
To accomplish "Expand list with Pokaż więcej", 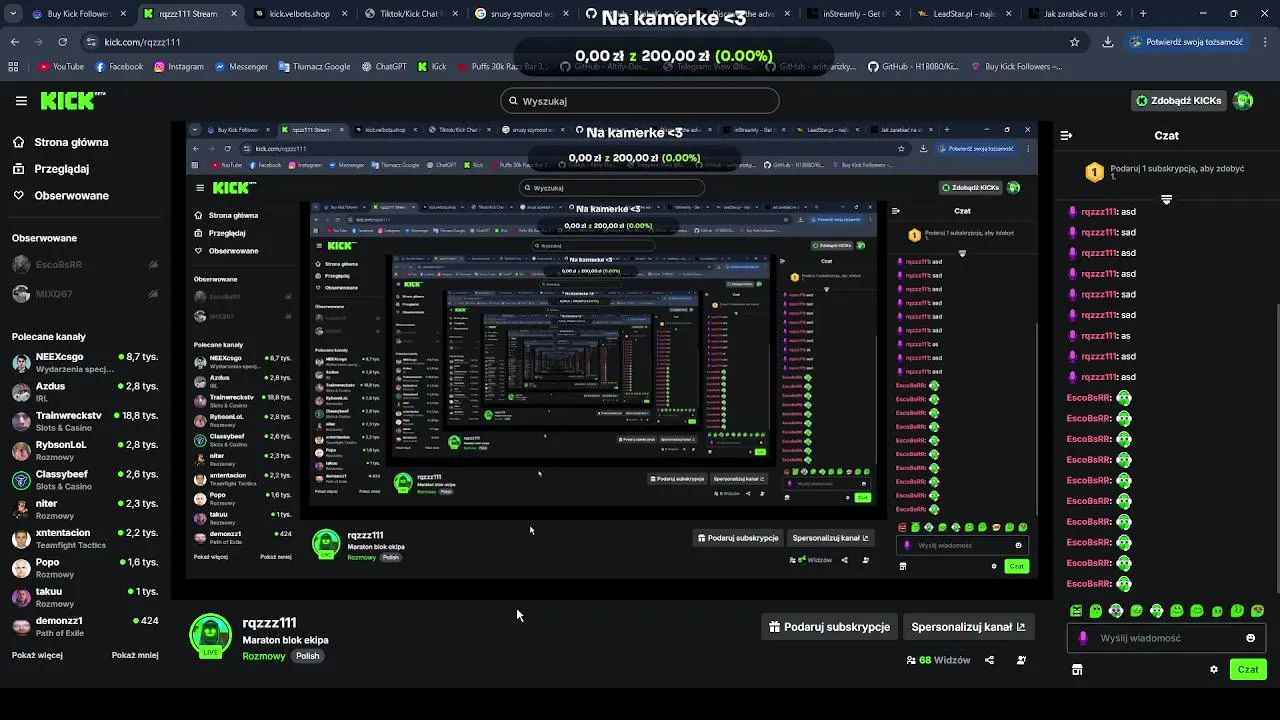I will pos(37,655).
